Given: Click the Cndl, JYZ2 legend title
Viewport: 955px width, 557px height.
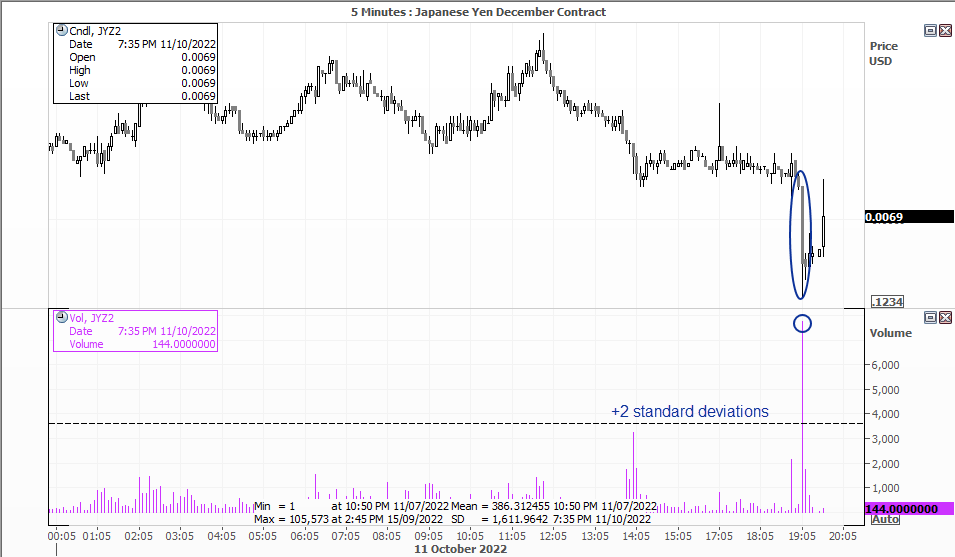Looking at the screenshot, I should tap(95, 31).
